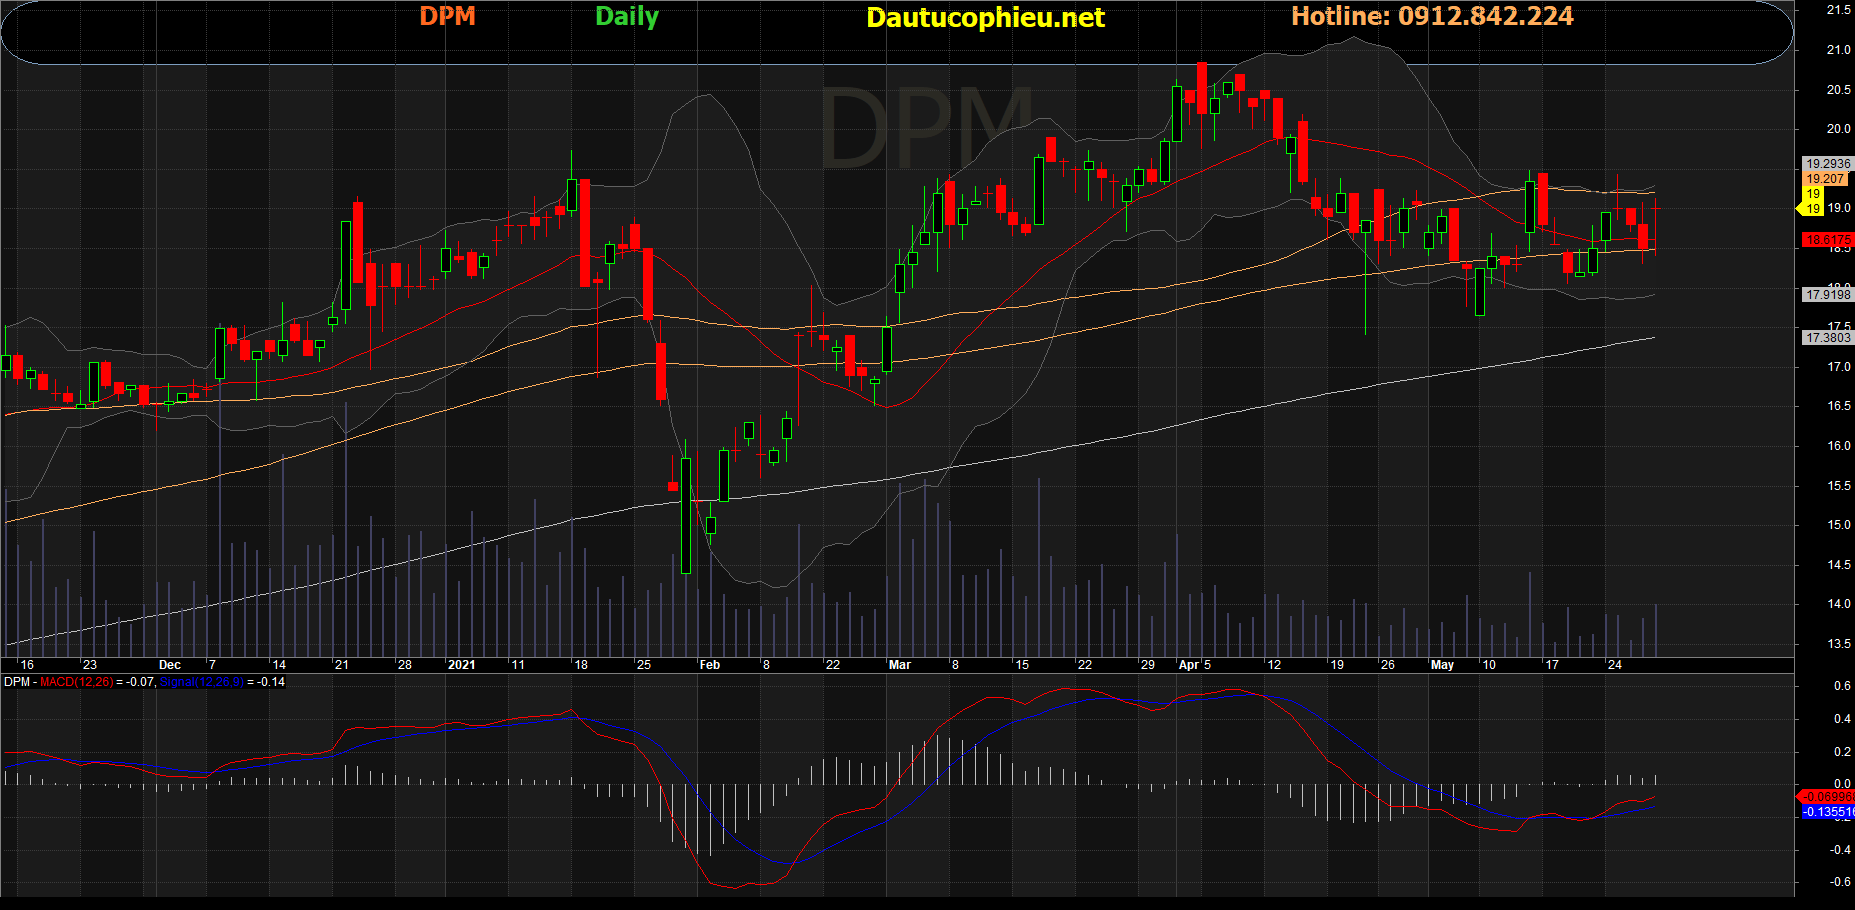Click the 28 date label on time axis

coord(405,665)
